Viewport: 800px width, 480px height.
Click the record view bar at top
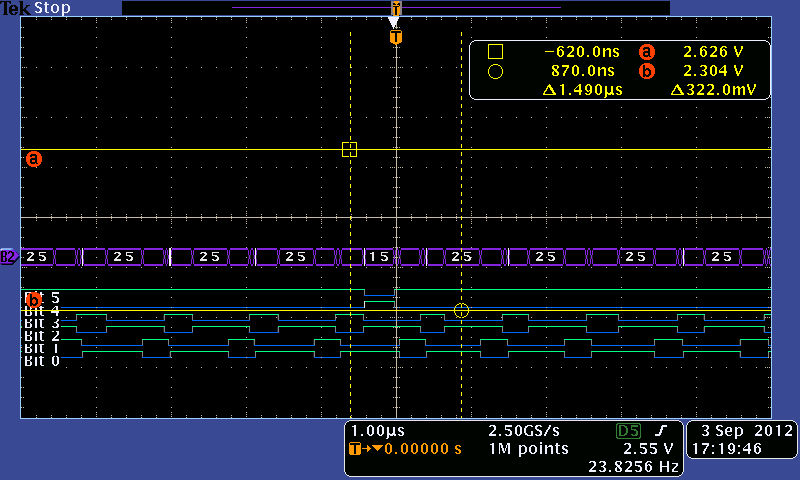pyautogui.click(x=396, y=8)
